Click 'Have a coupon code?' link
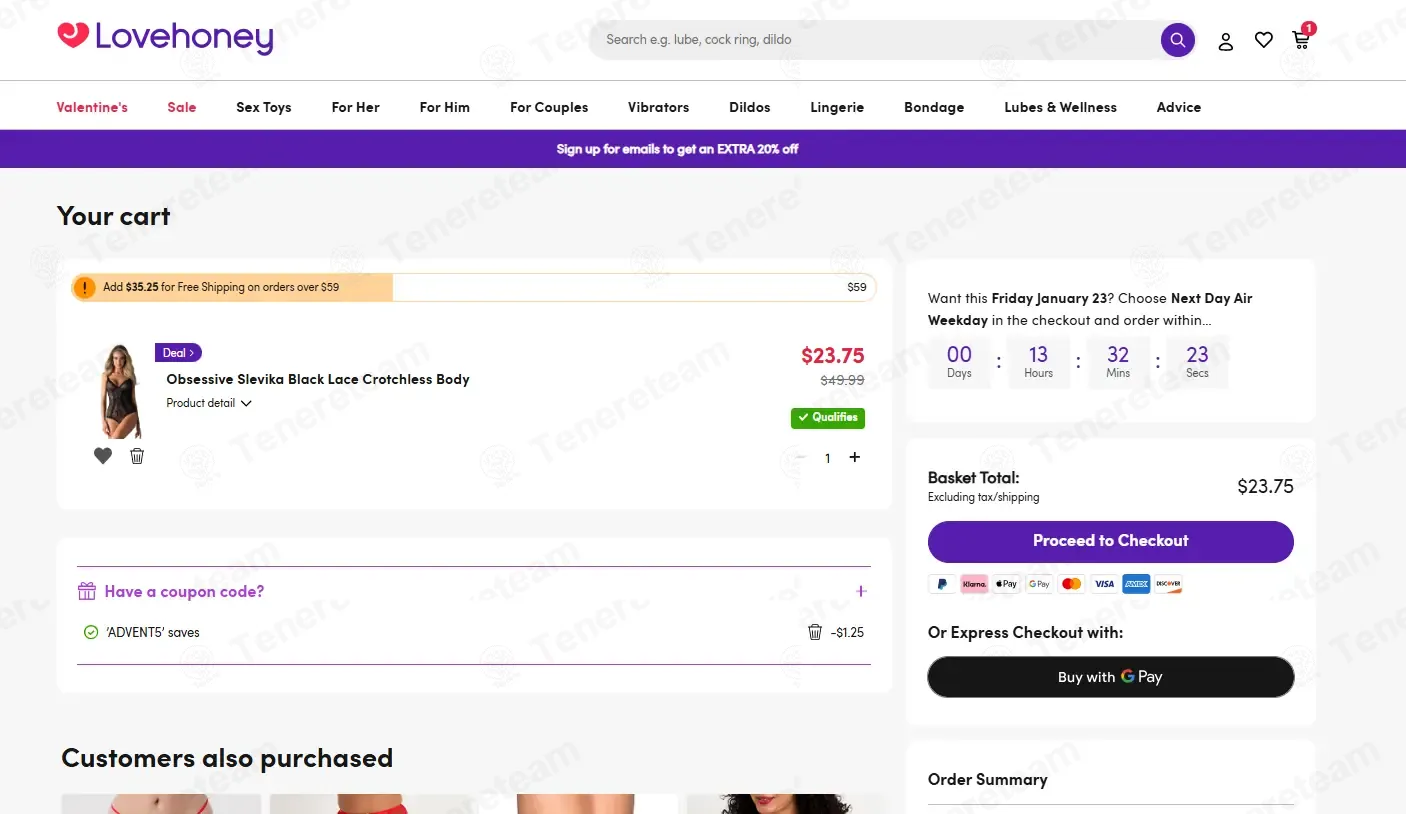The image size is (1406, 814). [x=184, y=591]
